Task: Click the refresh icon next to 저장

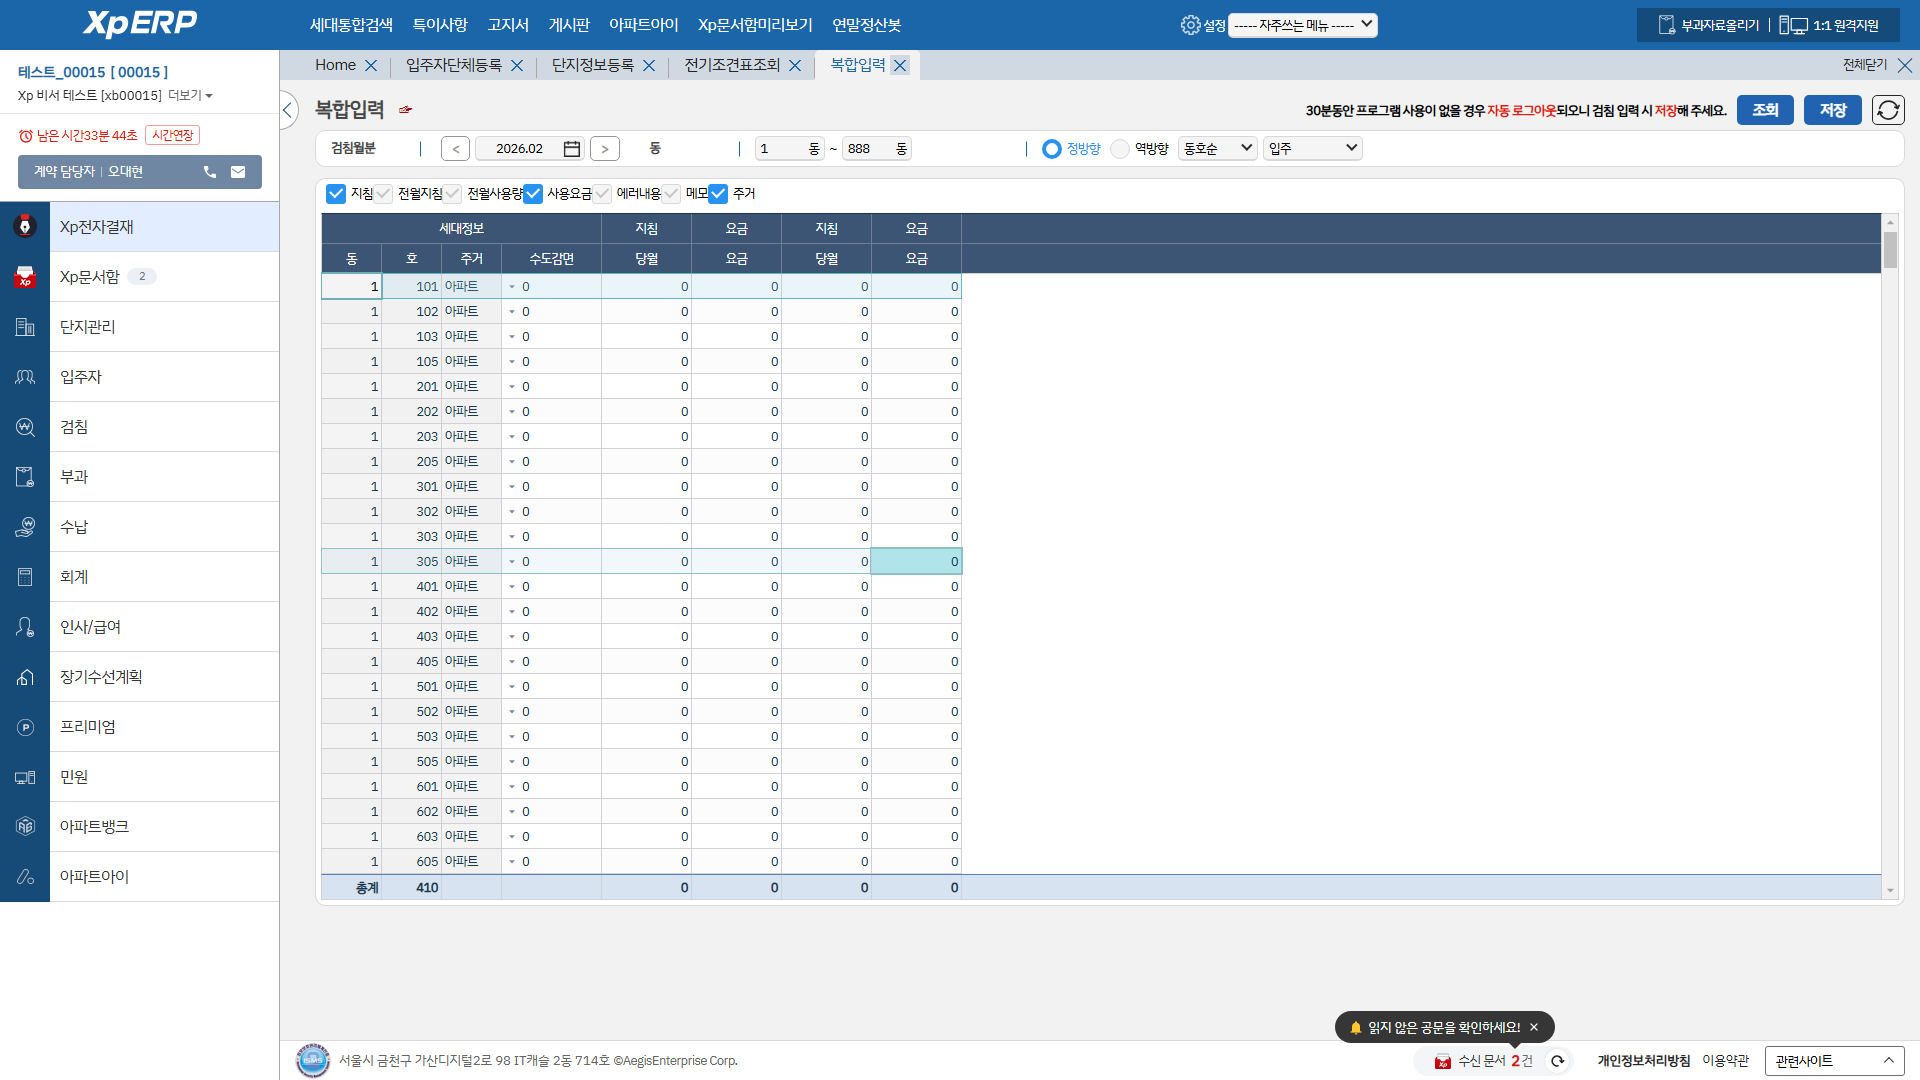Action: (1888, 110)
